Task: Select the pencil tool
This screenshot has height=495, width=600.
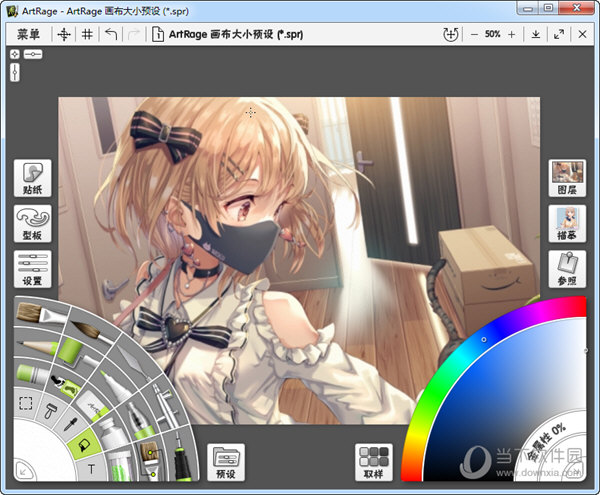Action: pos(36,347)
